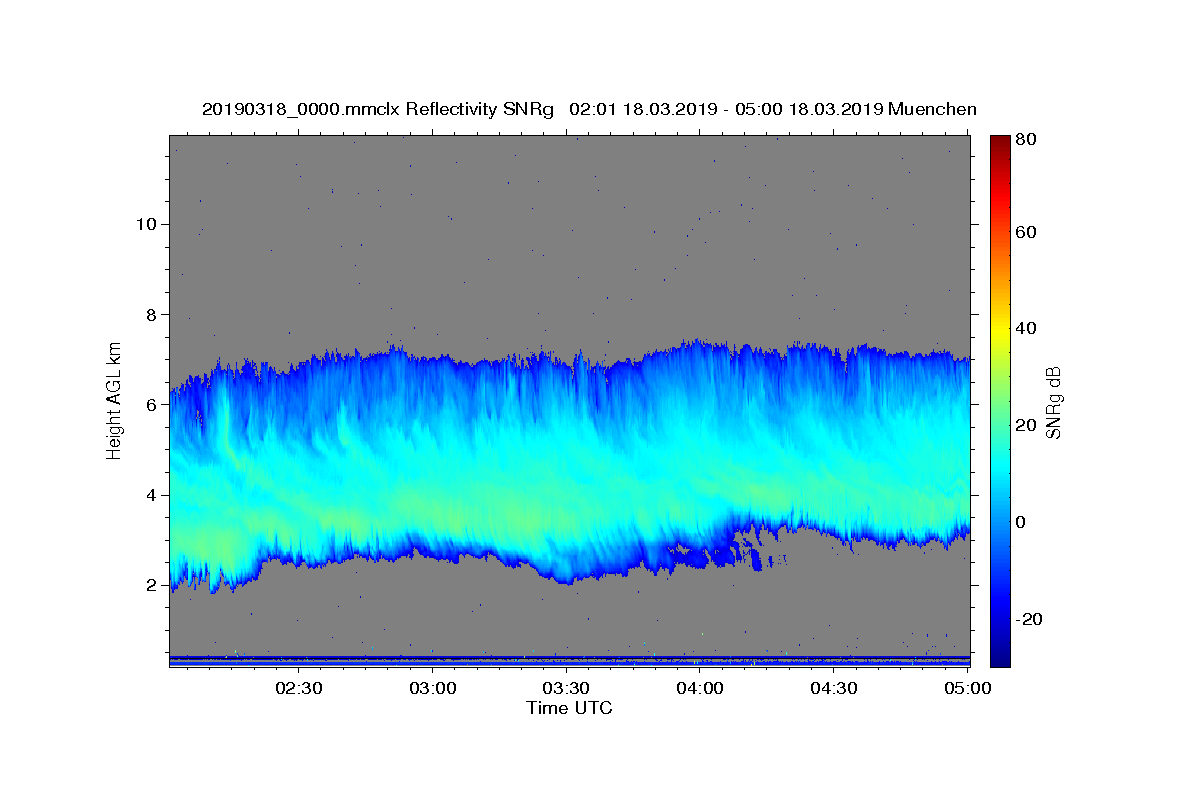Click the colorbar value 60

pyautogui.click(x=1027, y=232)
